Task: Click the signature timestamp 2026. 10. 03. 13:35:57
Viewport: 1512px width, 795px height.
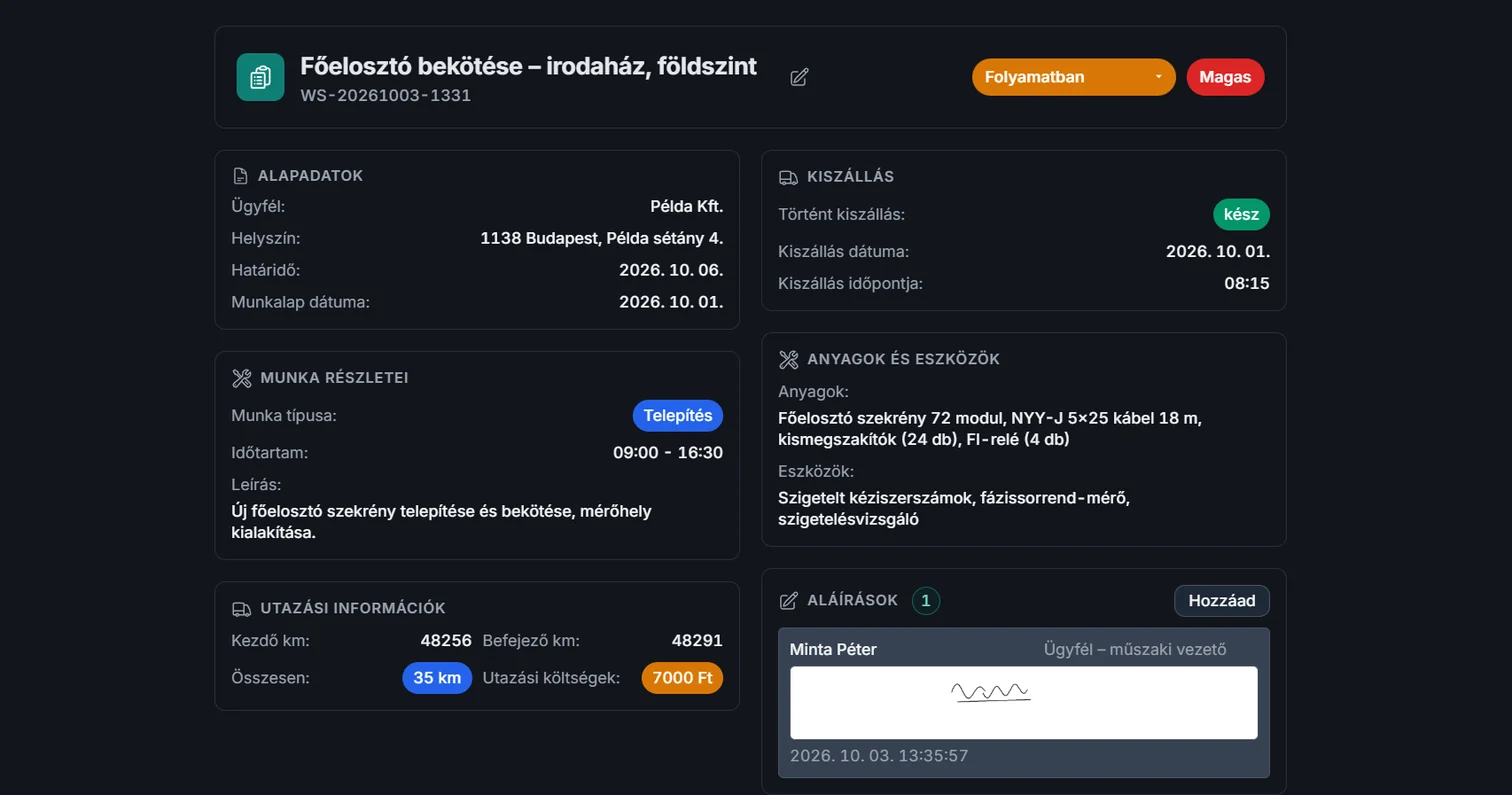Action: click(x=879, y=756)
